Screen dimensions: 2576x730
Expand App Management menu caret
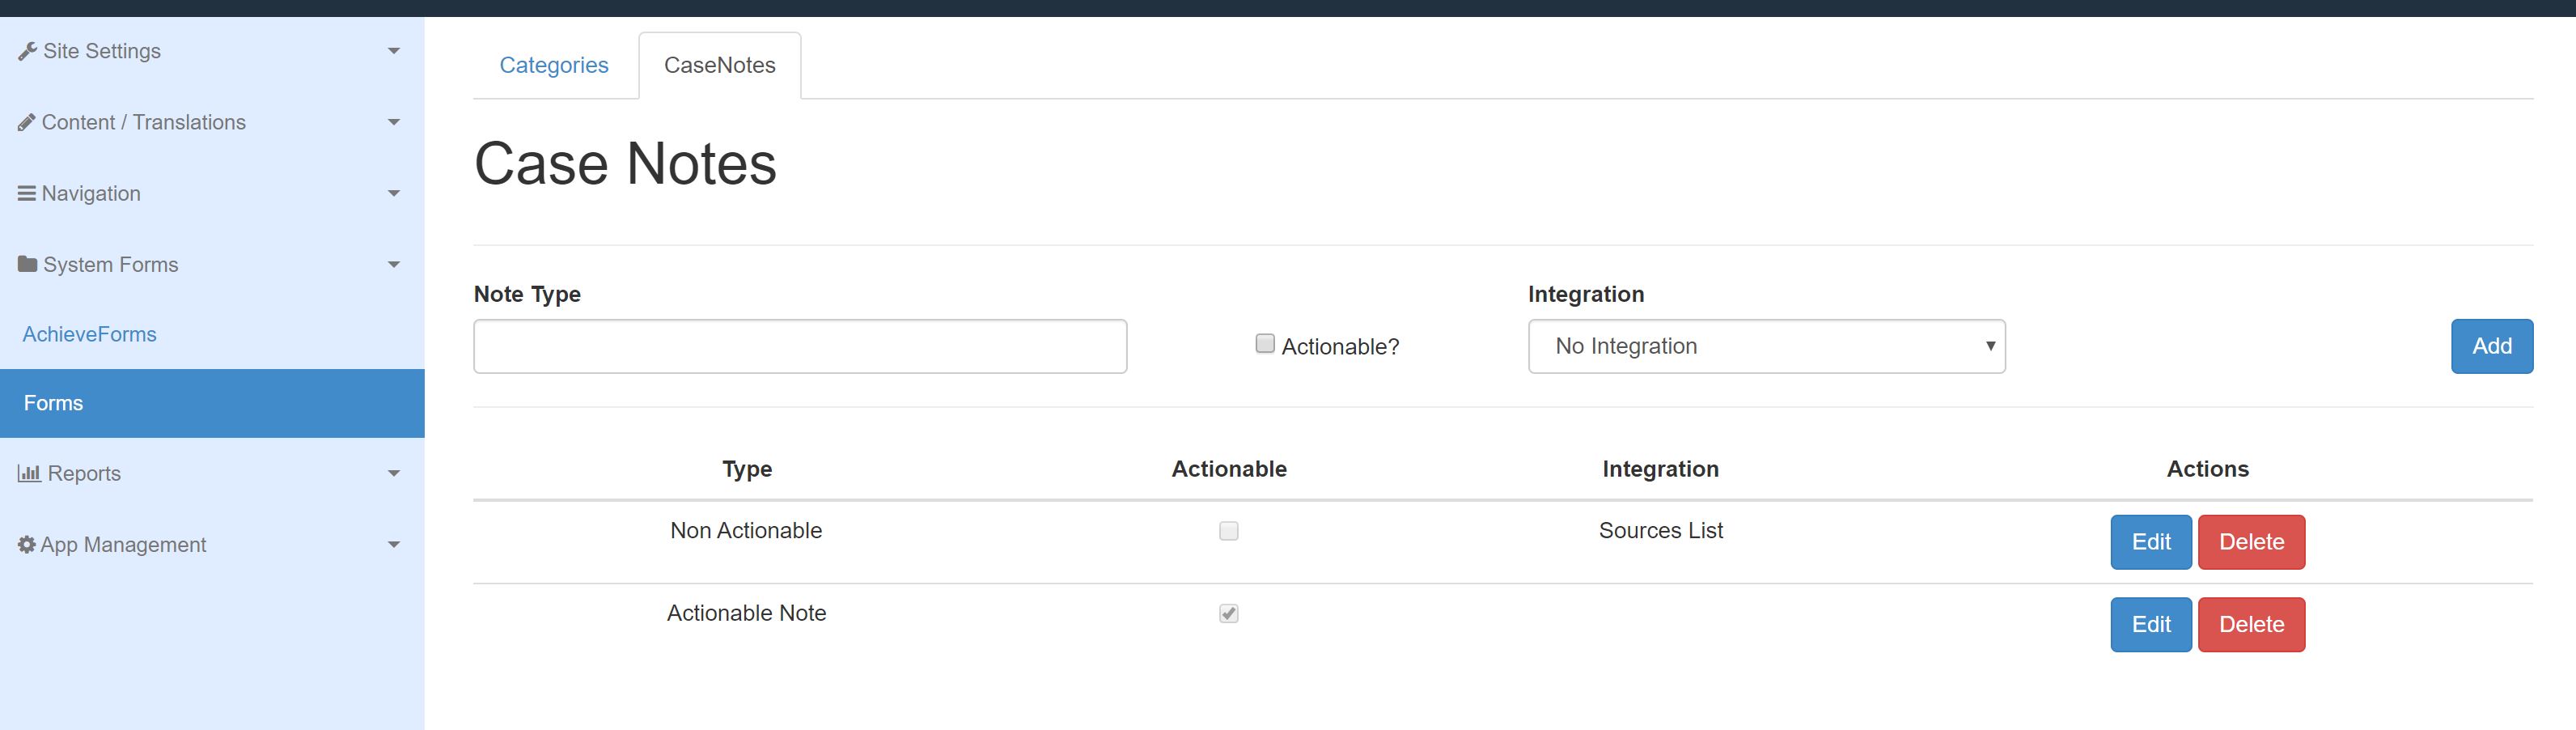tap(393, 544)
